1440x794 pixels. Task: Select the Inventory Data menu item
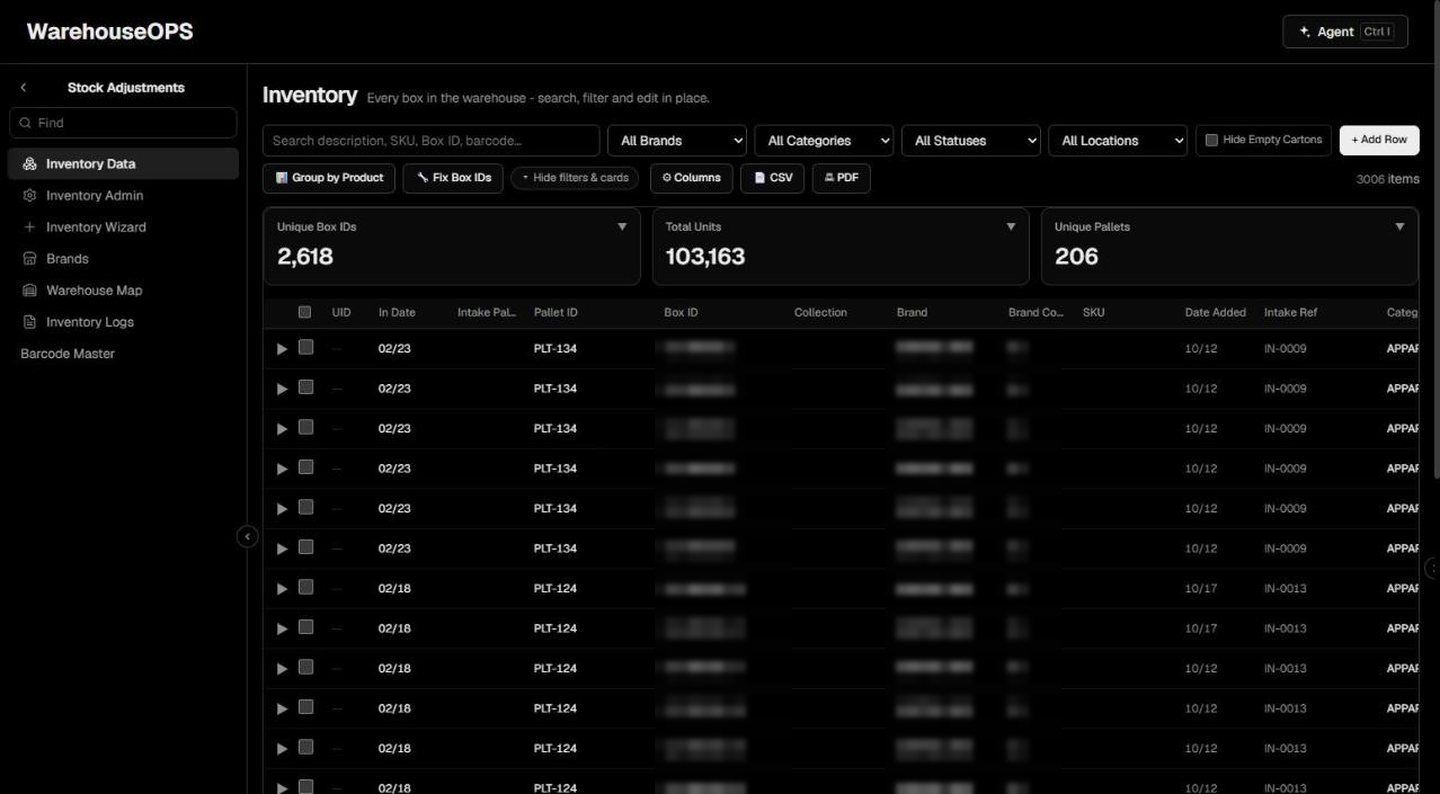click(123, 164)
